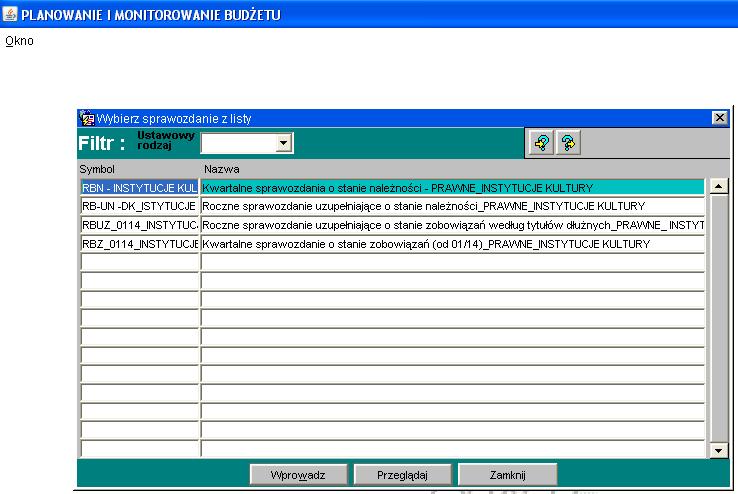Image resolution: width=738 pixels, height=494 pixels.
Task: Click the scroll down arrow of the list
Action: 719,451
